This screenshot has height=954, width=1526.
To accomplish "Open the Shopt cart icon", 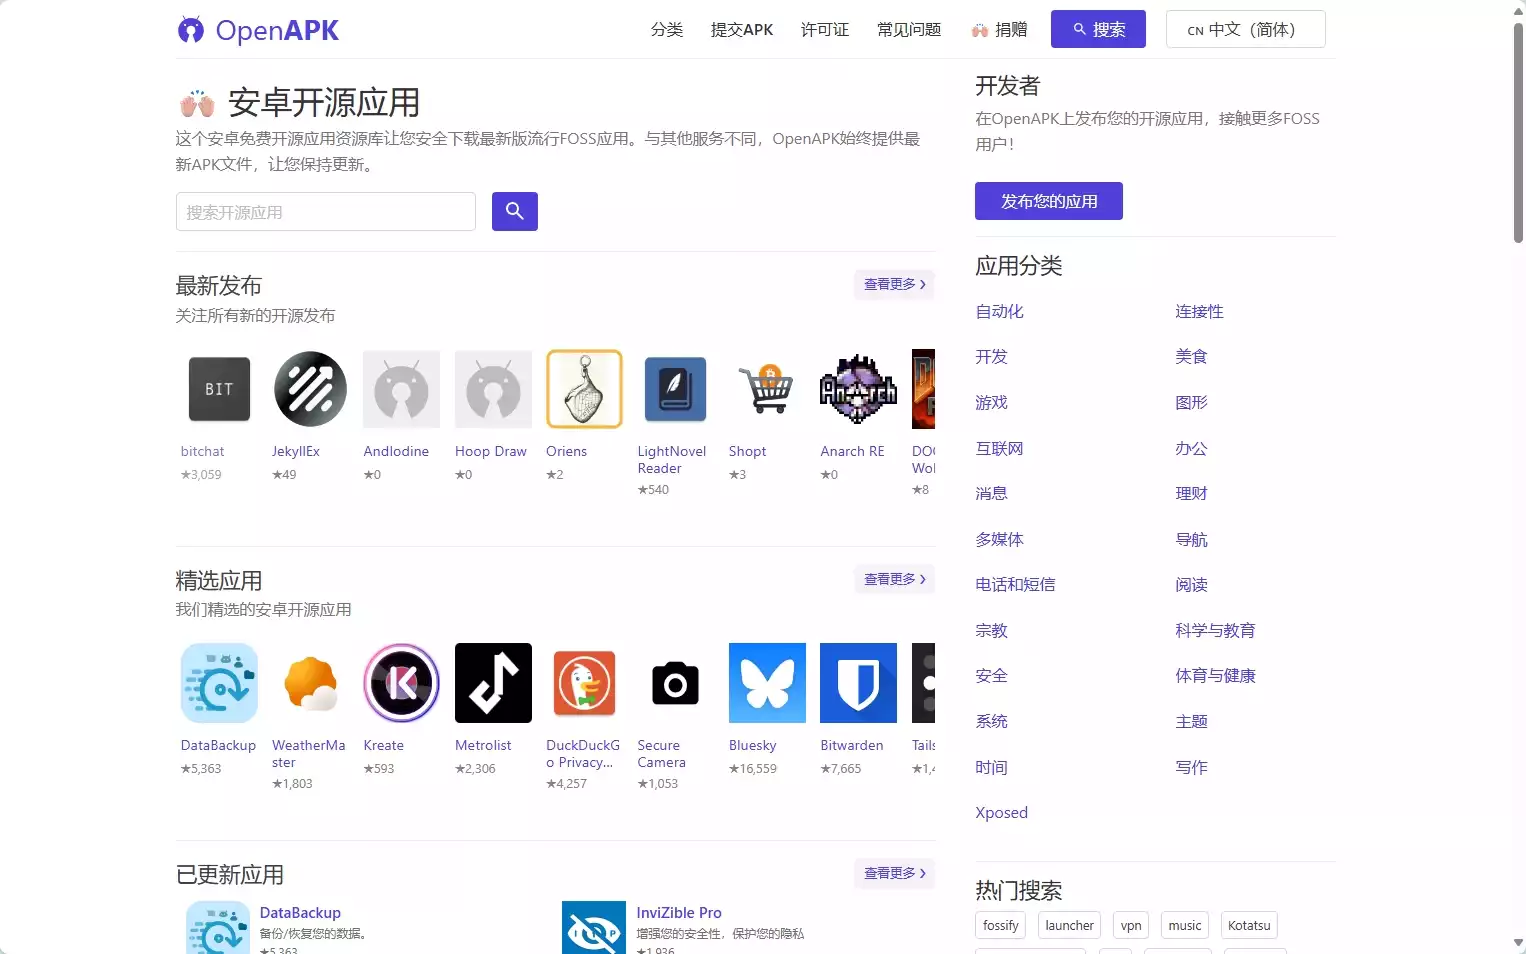I will pos(767,389).
